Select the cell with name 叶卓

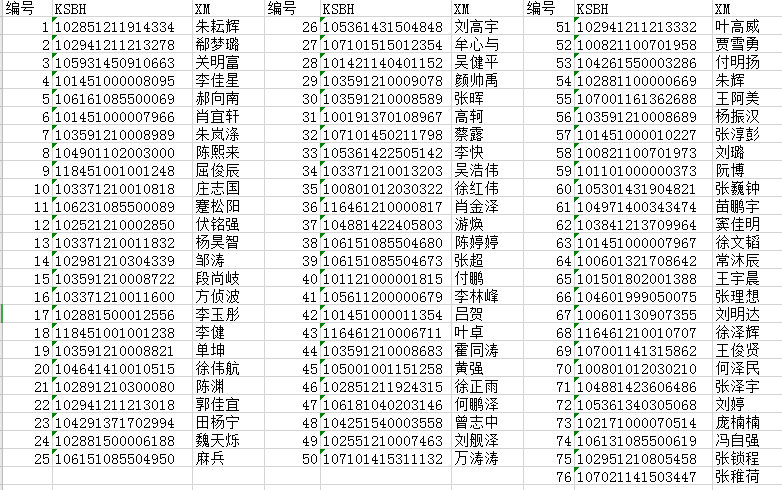coord(468,333)
